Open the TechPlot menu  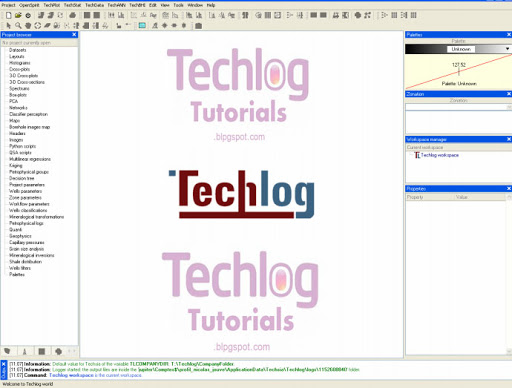point(52,5)
